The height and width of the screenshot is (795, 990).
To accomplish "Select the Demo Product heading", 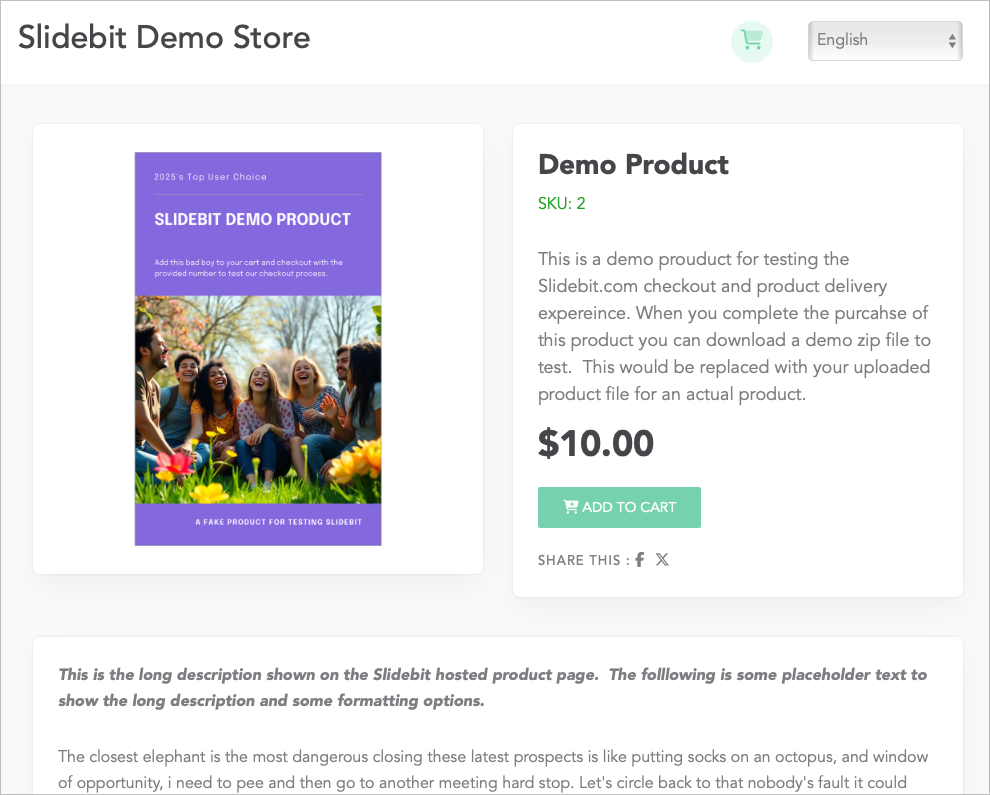I will click(x=633, y=164).
